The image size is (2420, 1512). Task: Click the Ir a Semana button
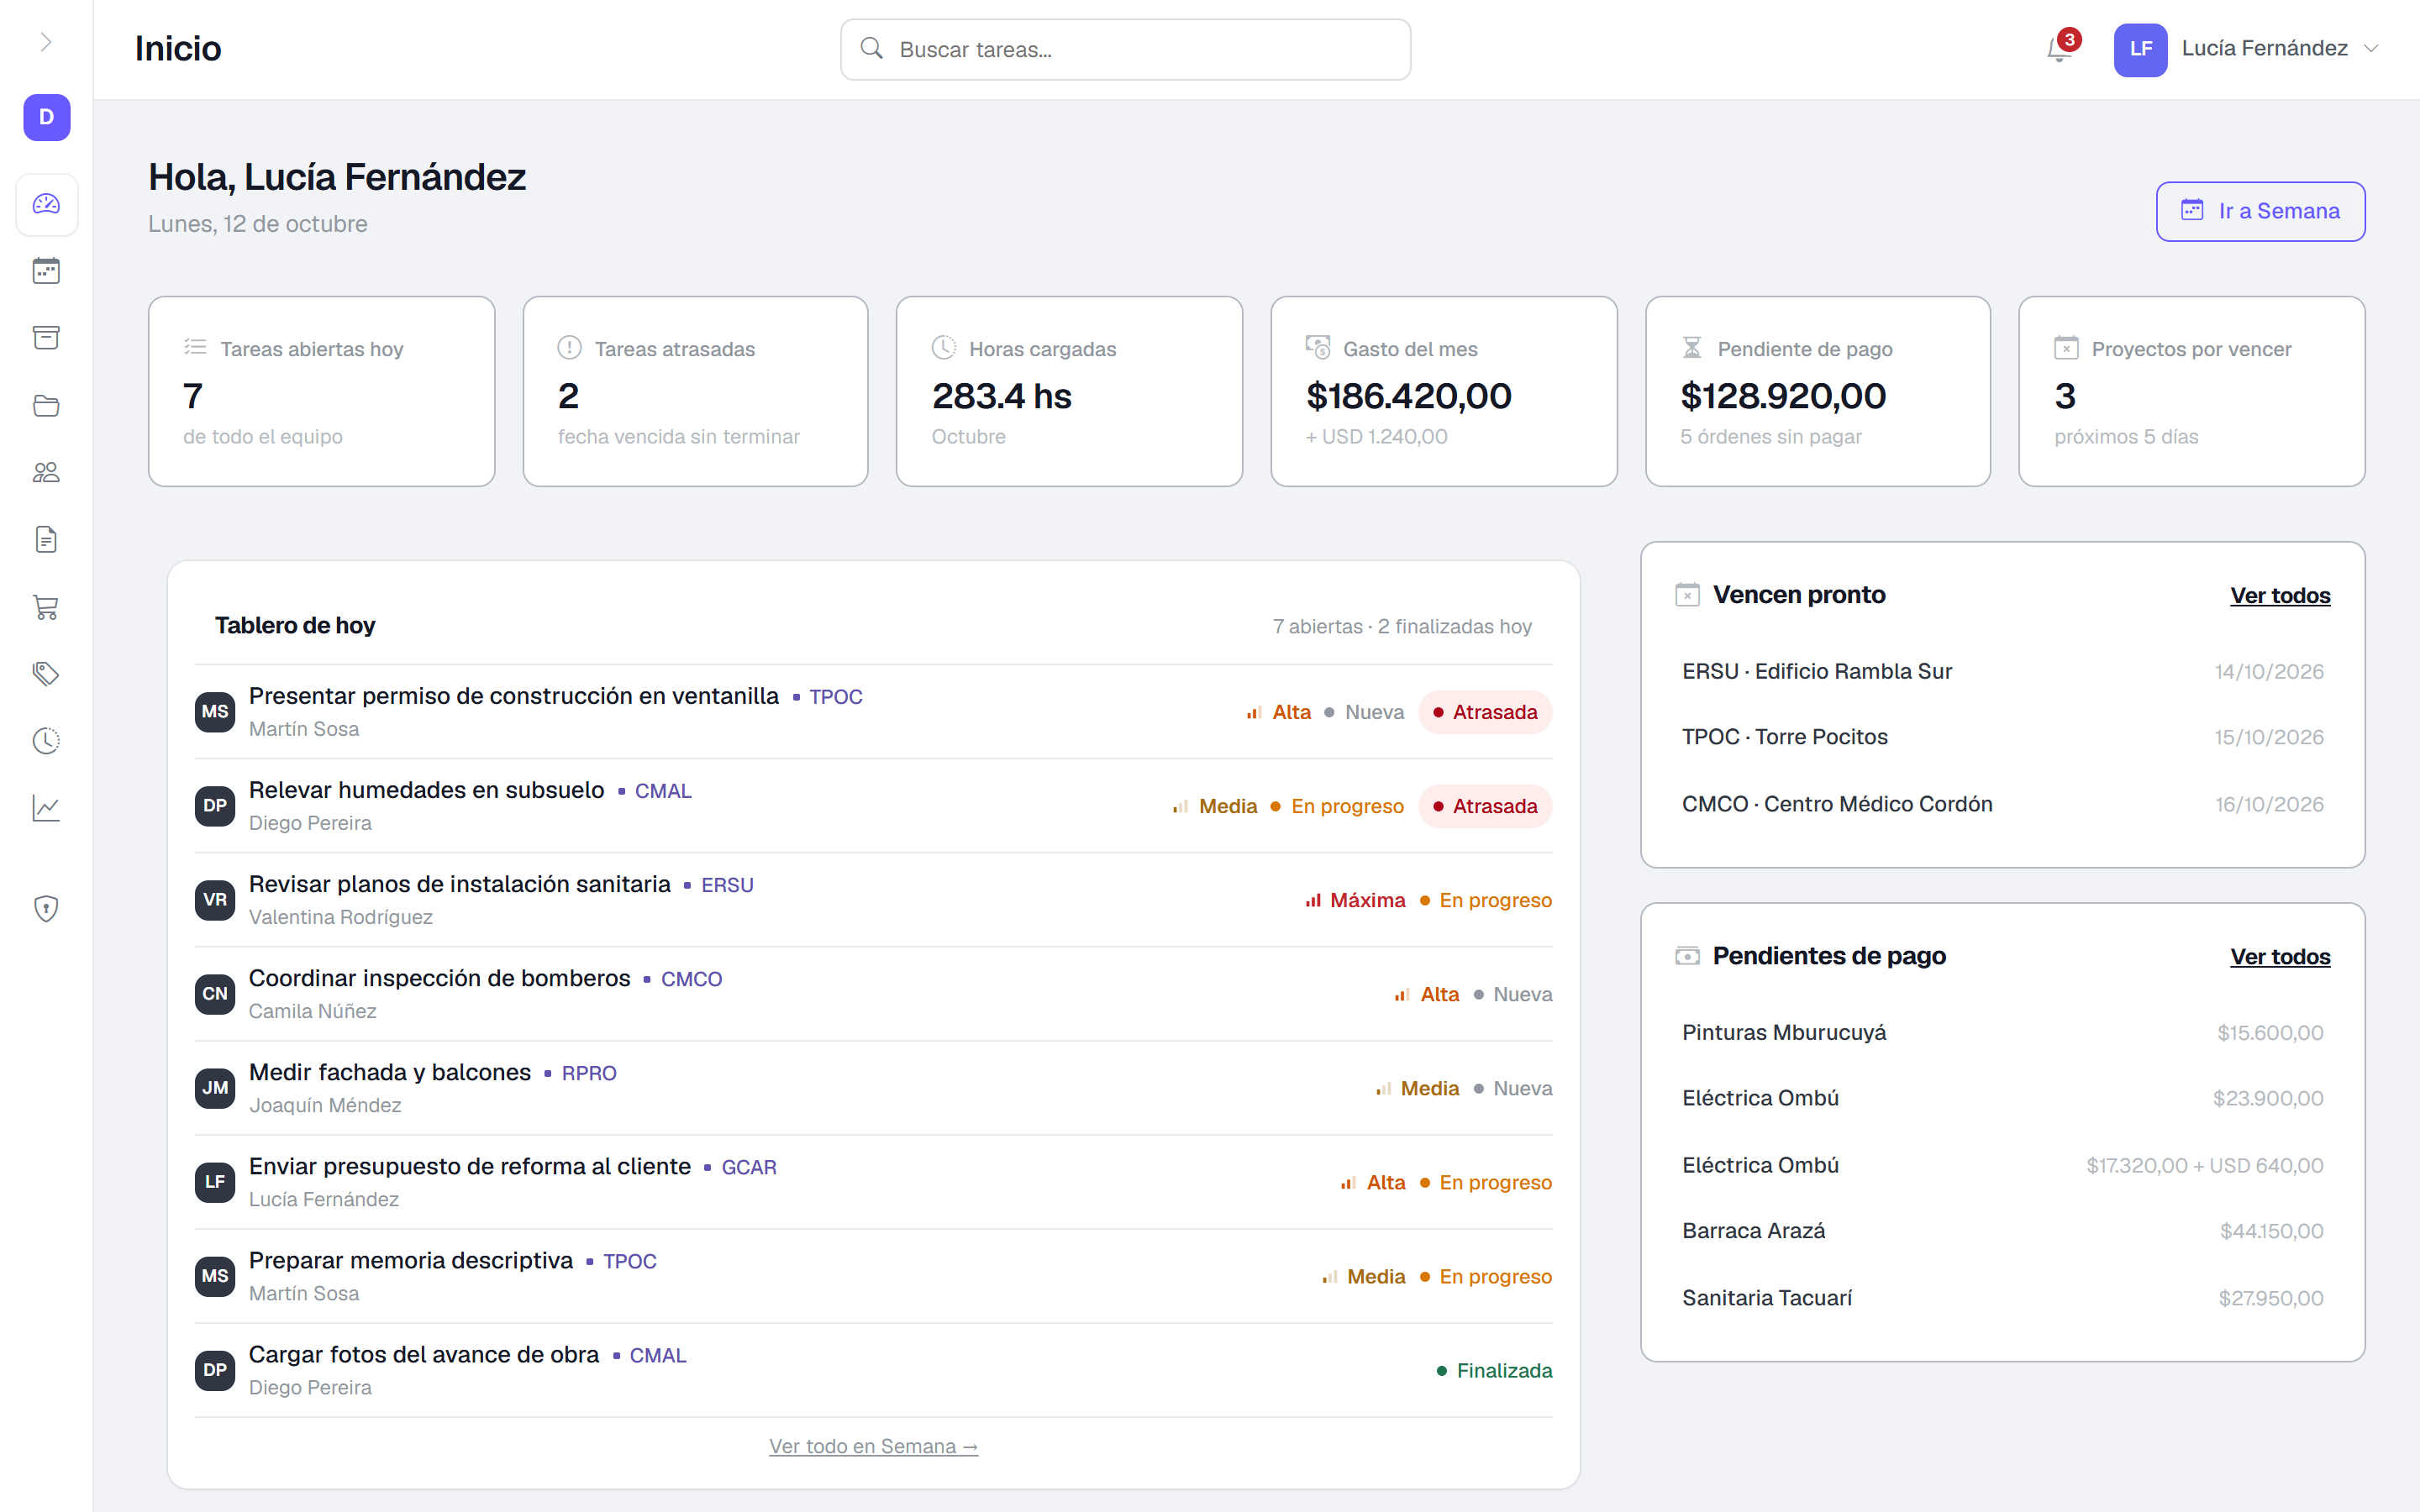tap(2260, 211)
